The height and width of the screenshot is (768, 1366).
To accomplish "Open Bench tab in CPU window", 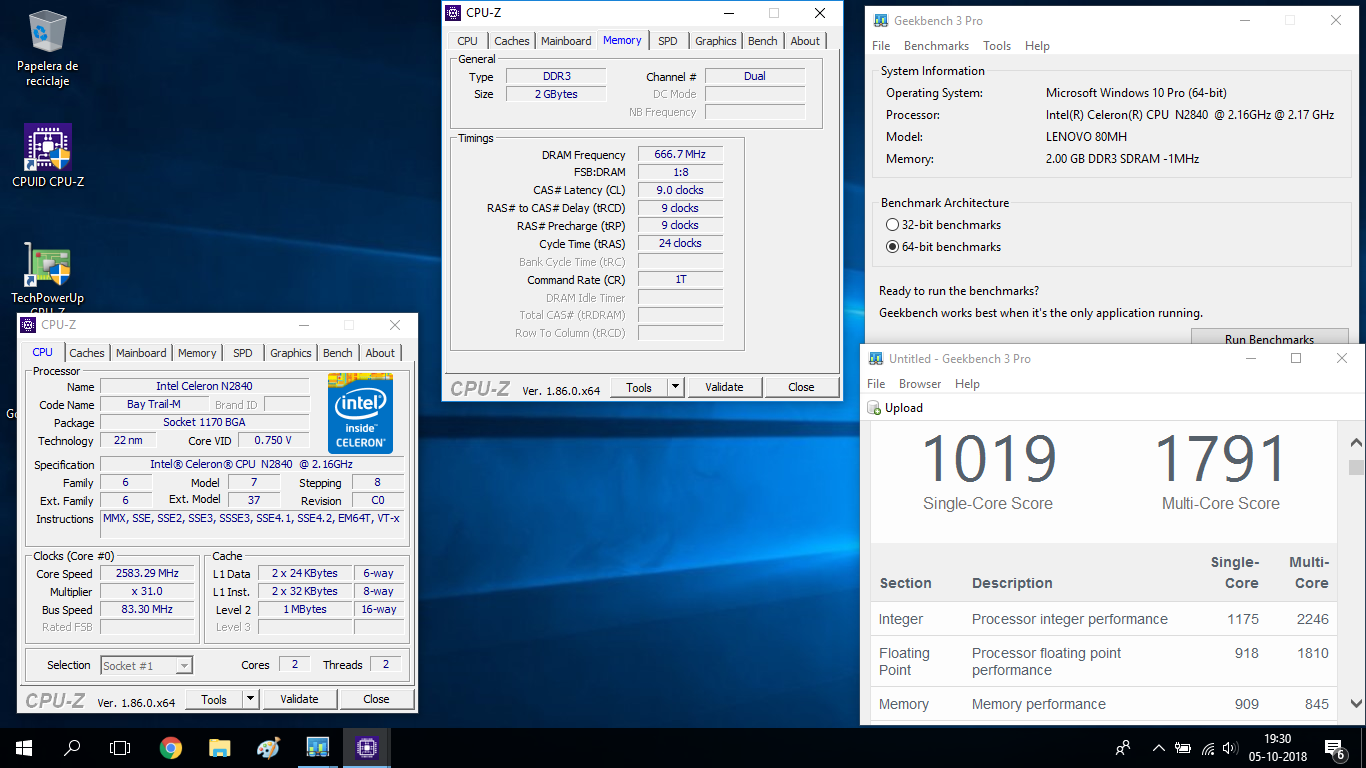I will (x=338, y=353).
